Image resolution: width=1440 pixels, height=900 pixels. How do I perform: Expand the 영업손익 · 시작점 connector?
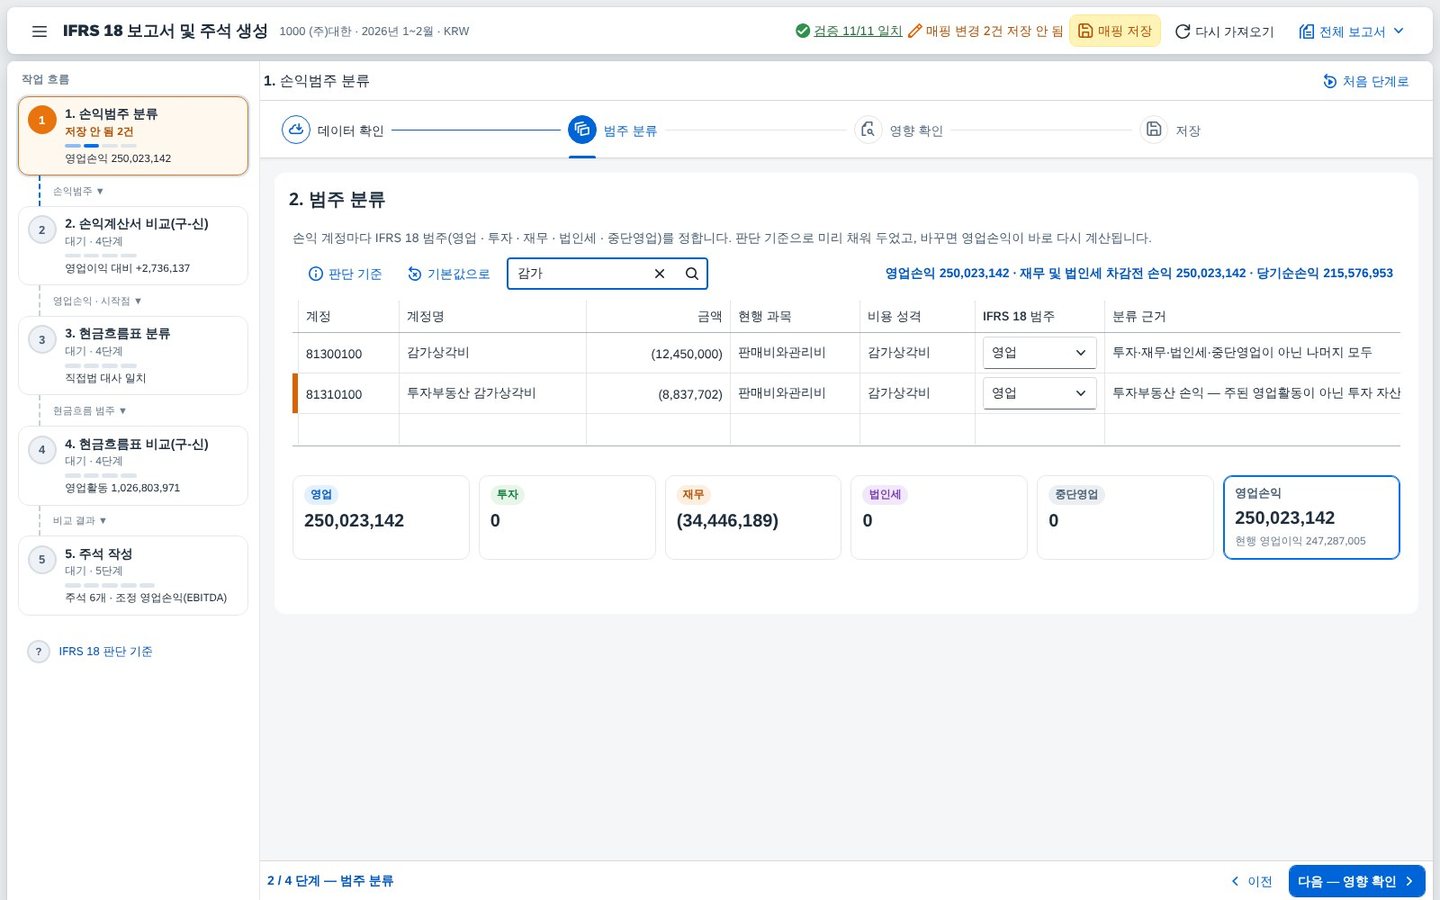click(x=97, y=301)
